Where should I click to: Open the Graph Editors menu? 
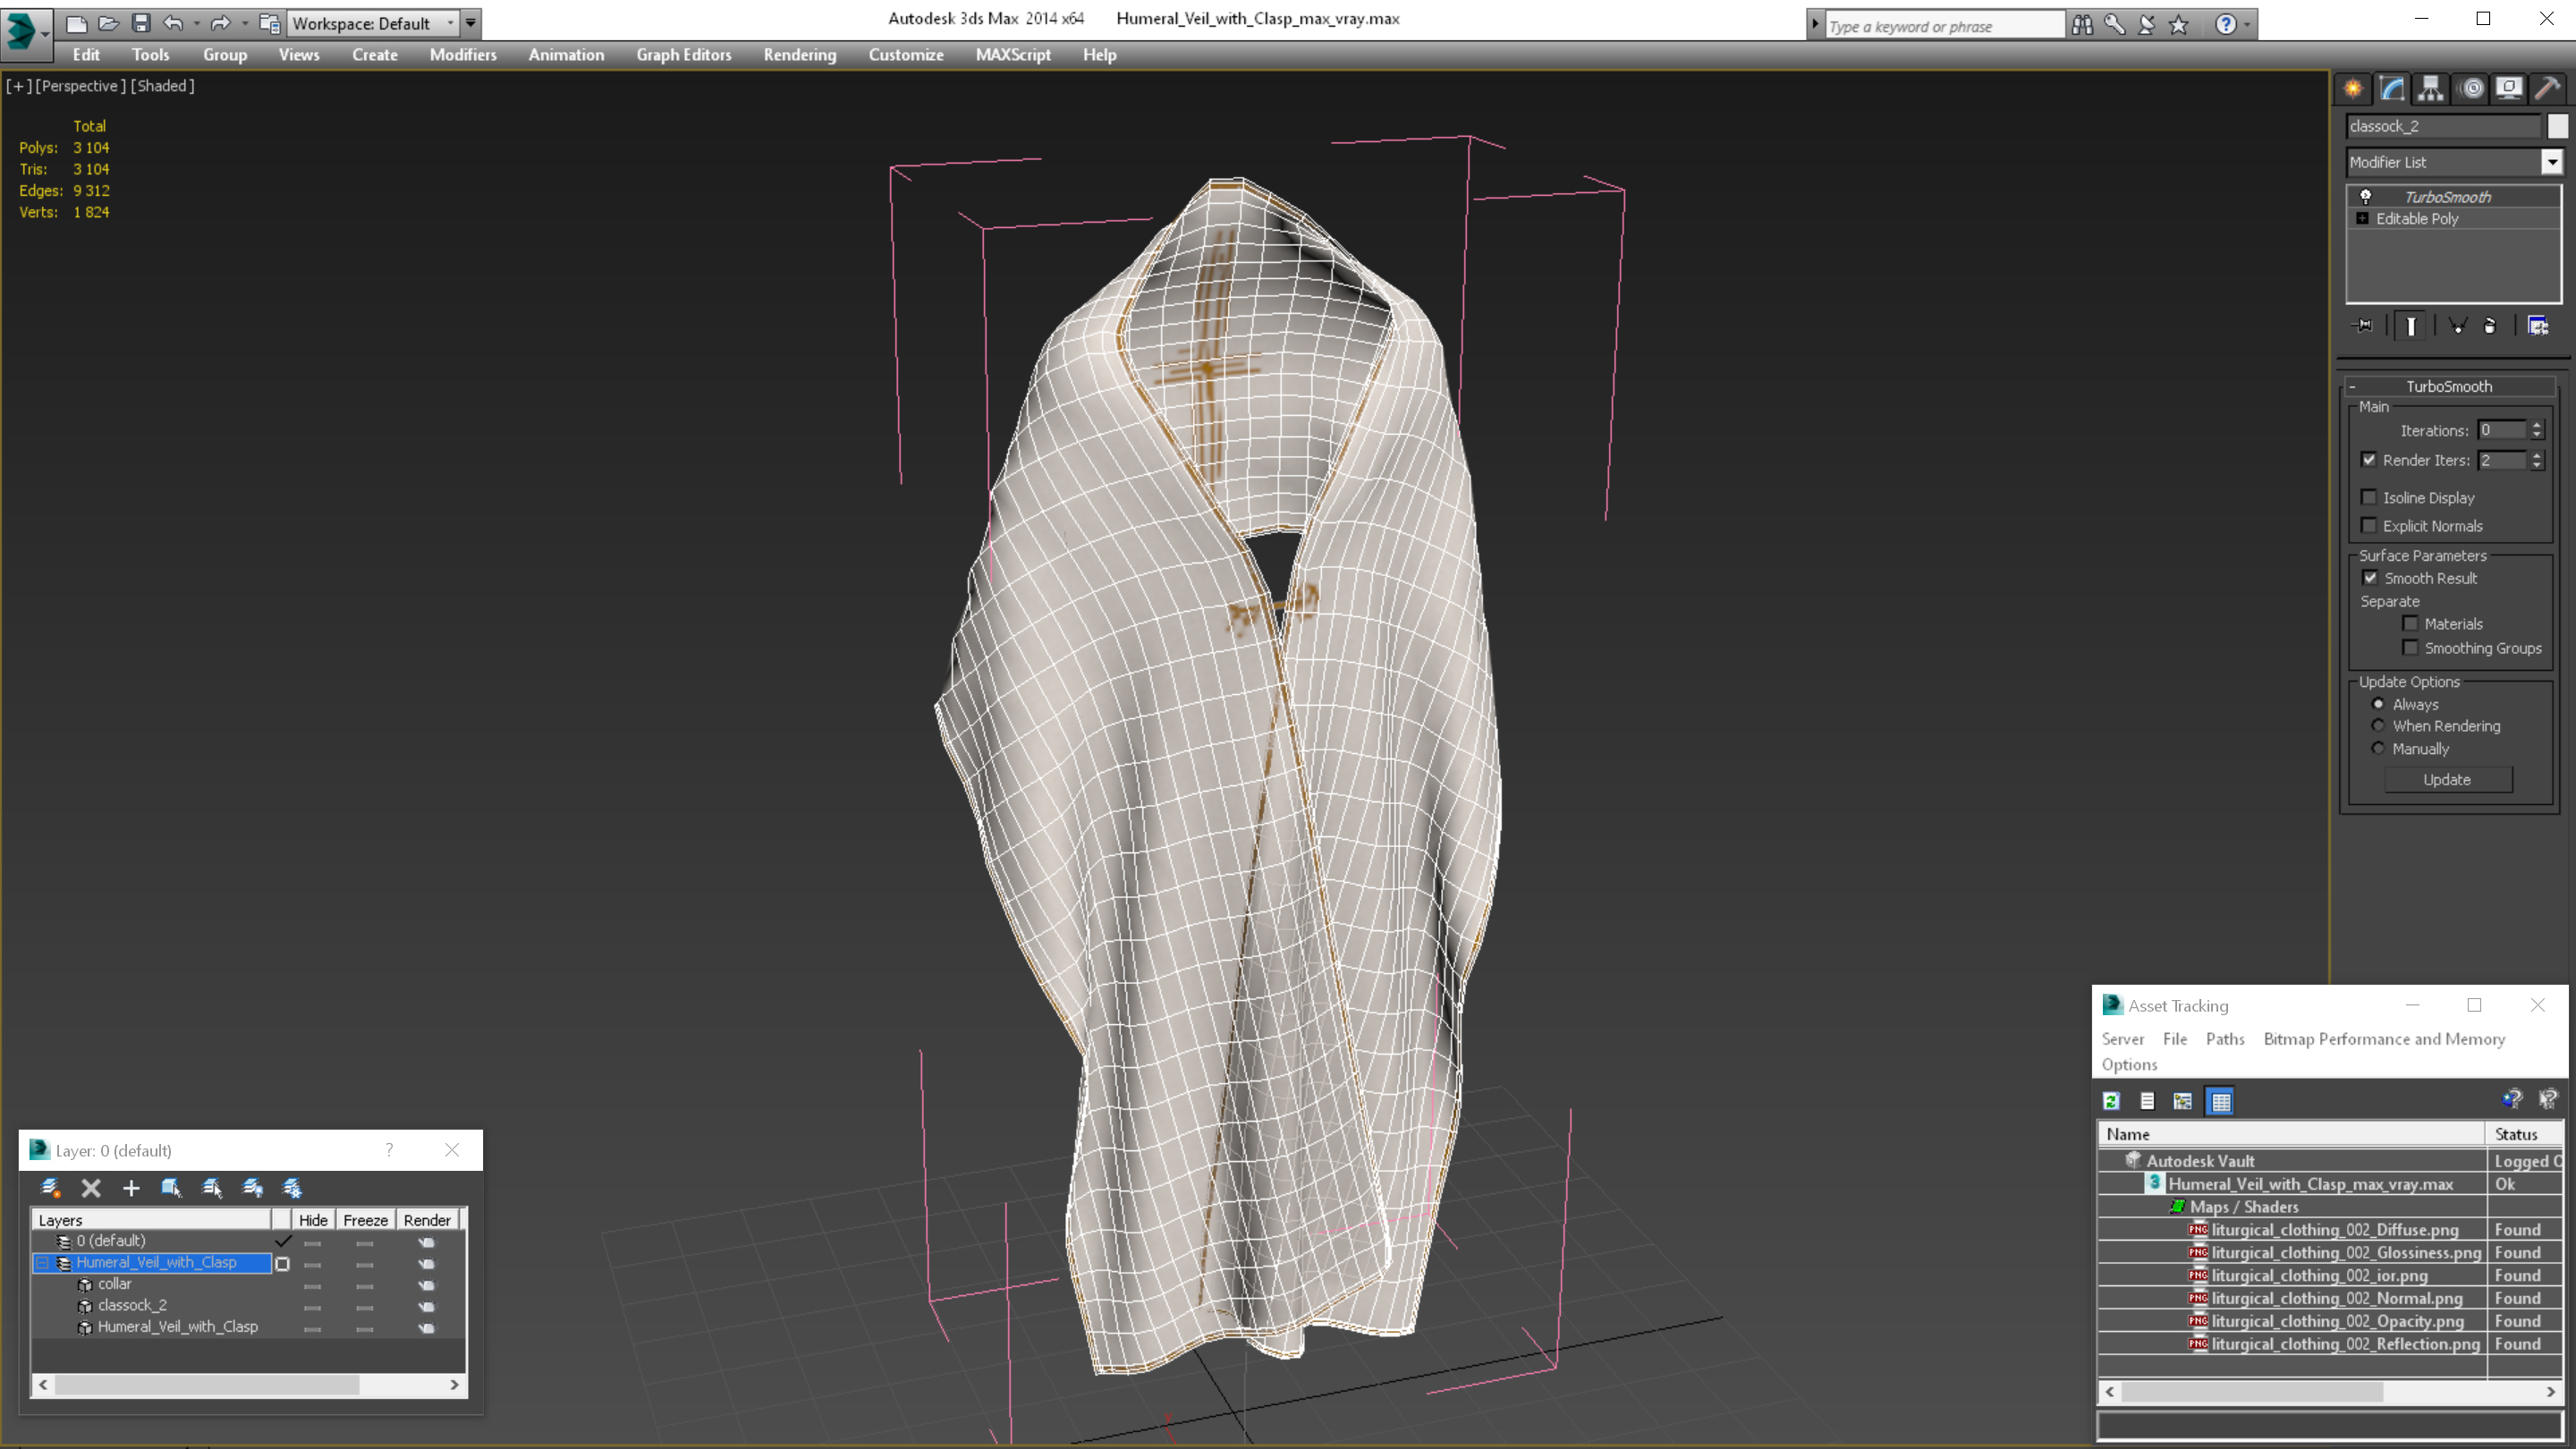click(684, 55)
